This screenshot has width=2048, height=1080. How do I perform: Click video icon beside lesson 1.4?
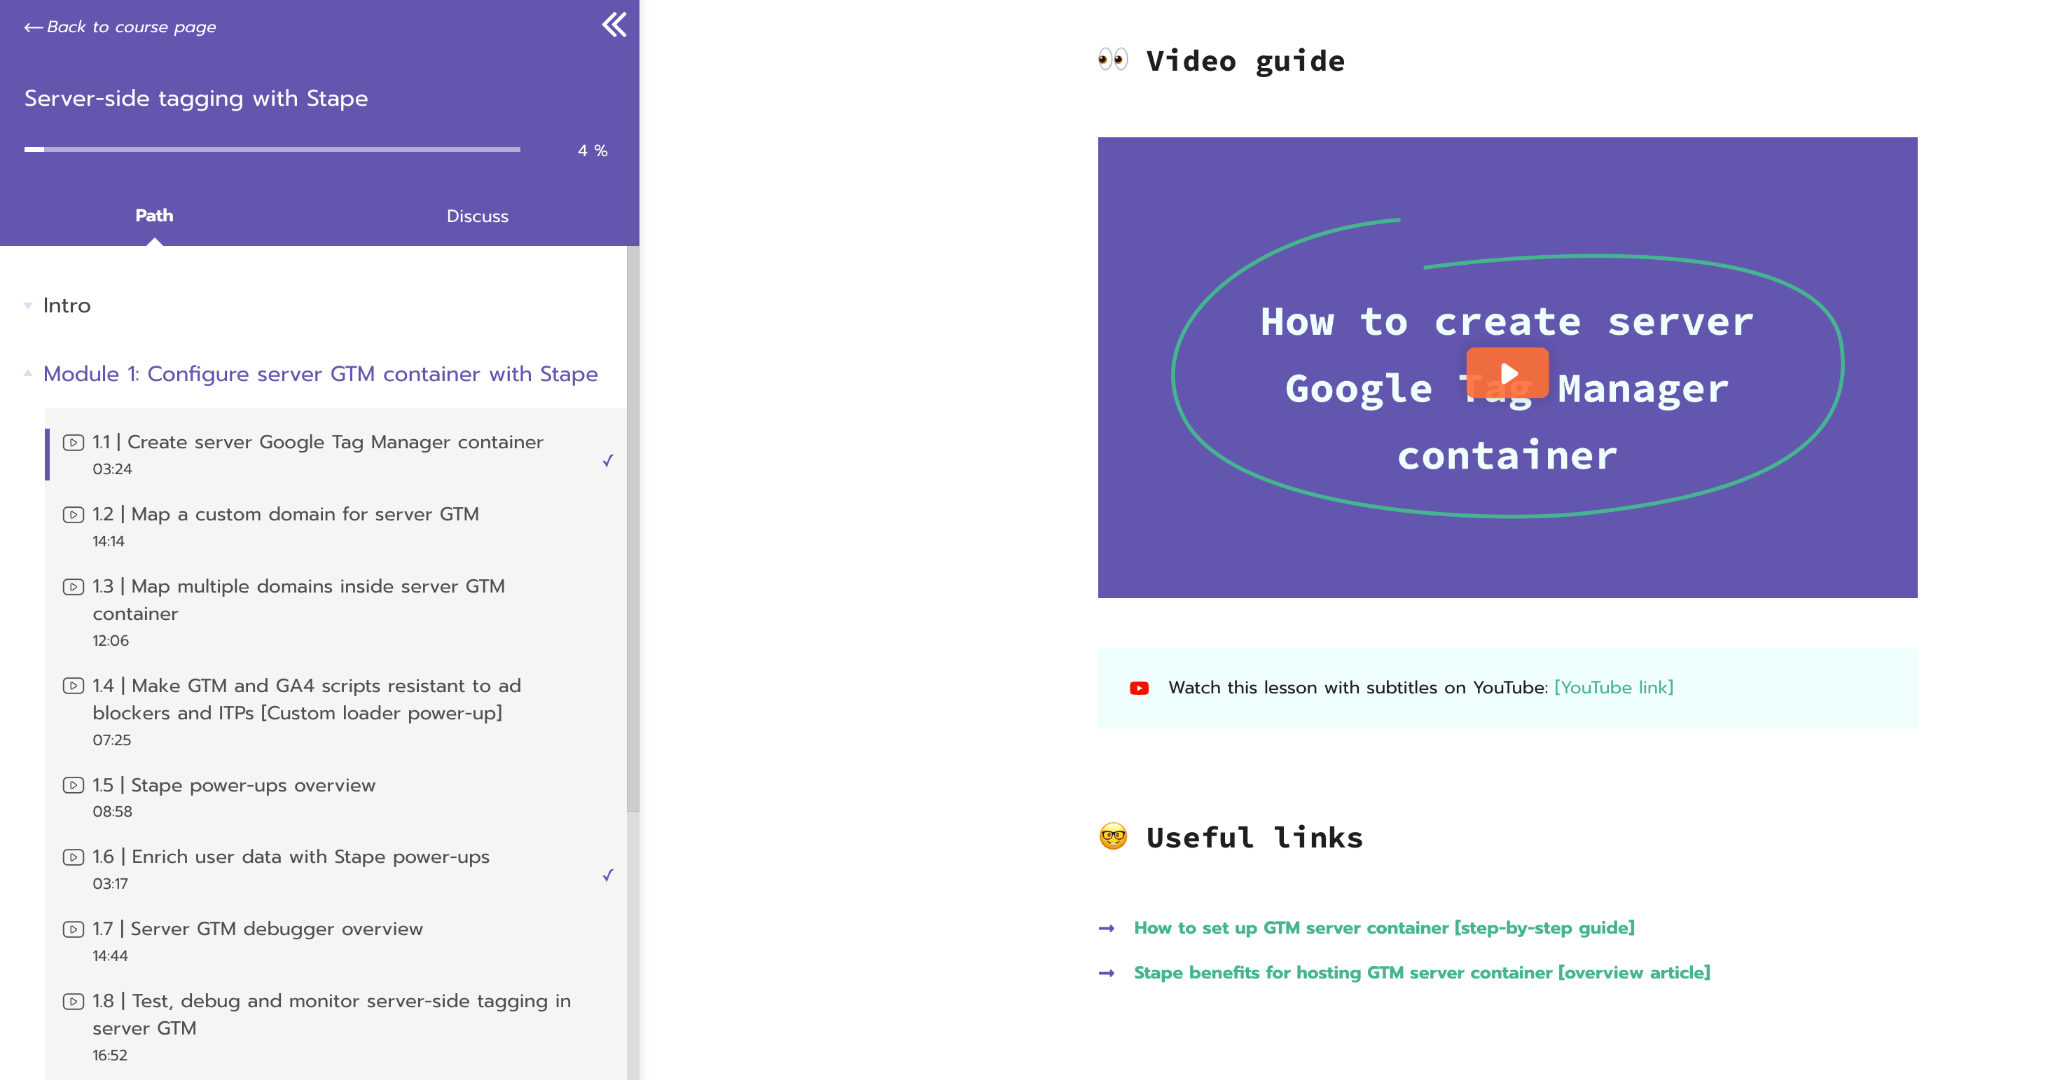click(73, 685)
